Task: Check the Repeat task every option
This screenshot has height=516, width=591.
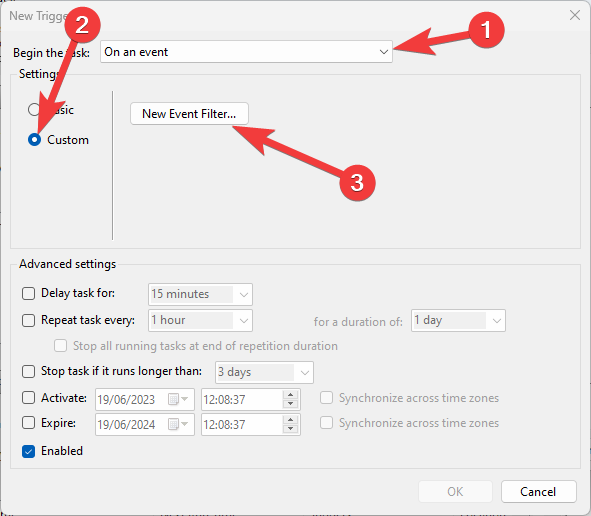Action: pyautogui.click(x=28, y=320)
